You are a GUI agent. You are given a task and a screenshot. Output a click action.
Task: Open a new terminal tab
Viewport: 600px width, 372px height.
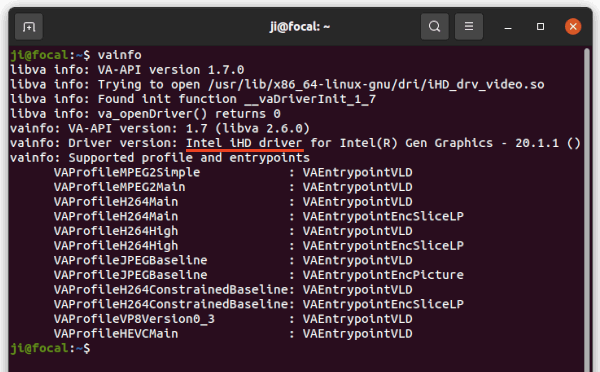(x=29, y=27)
